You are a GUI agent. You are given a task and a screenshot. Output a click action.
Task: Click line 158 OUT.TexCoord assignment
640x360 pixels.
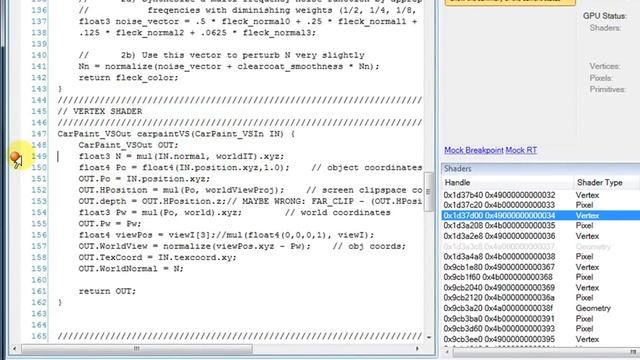157,258
